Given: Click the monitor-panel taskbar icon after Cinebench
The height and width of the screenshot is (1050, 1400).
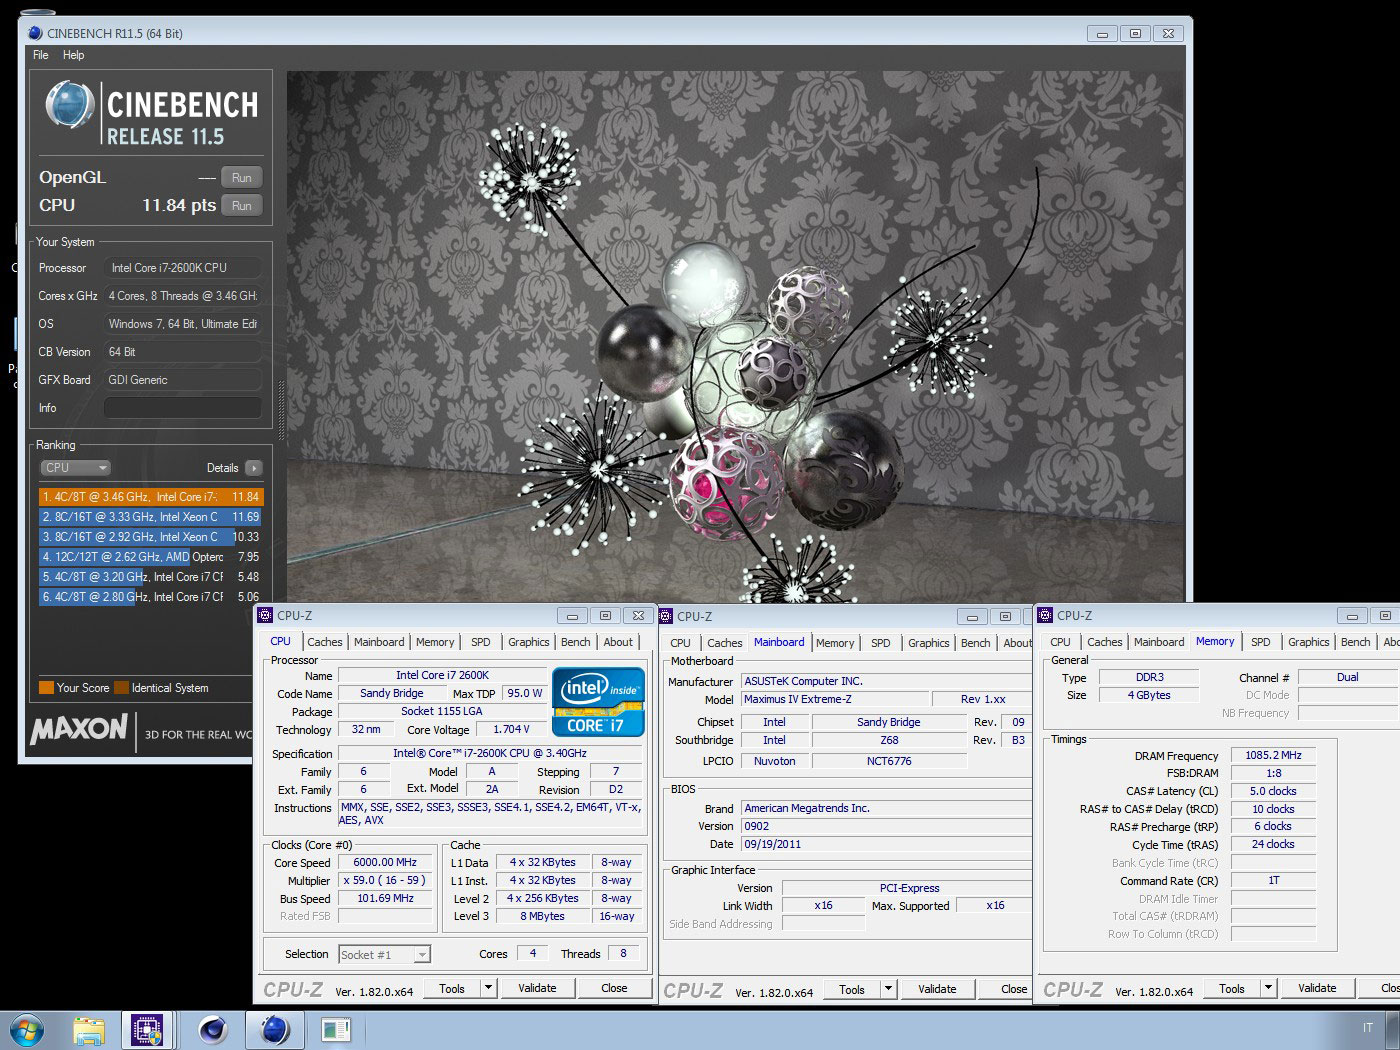Looking at the screenshot, I should 336,1029.
